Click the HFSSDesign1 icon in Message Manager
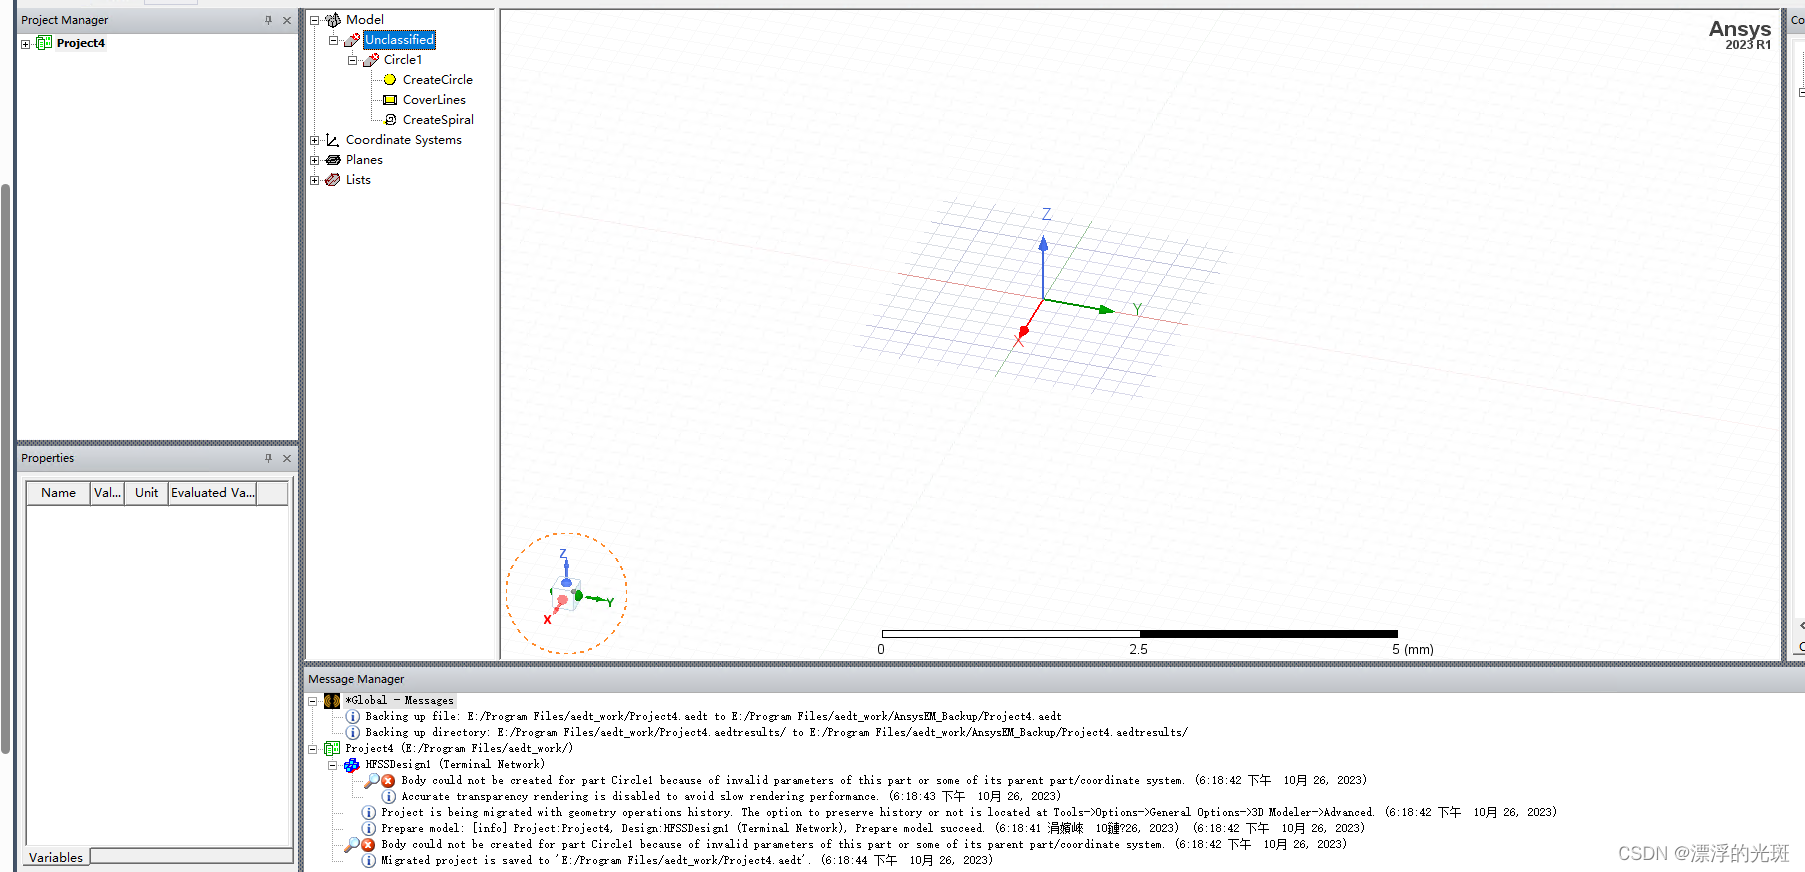Screen dimensions: 1805x872 351,765
